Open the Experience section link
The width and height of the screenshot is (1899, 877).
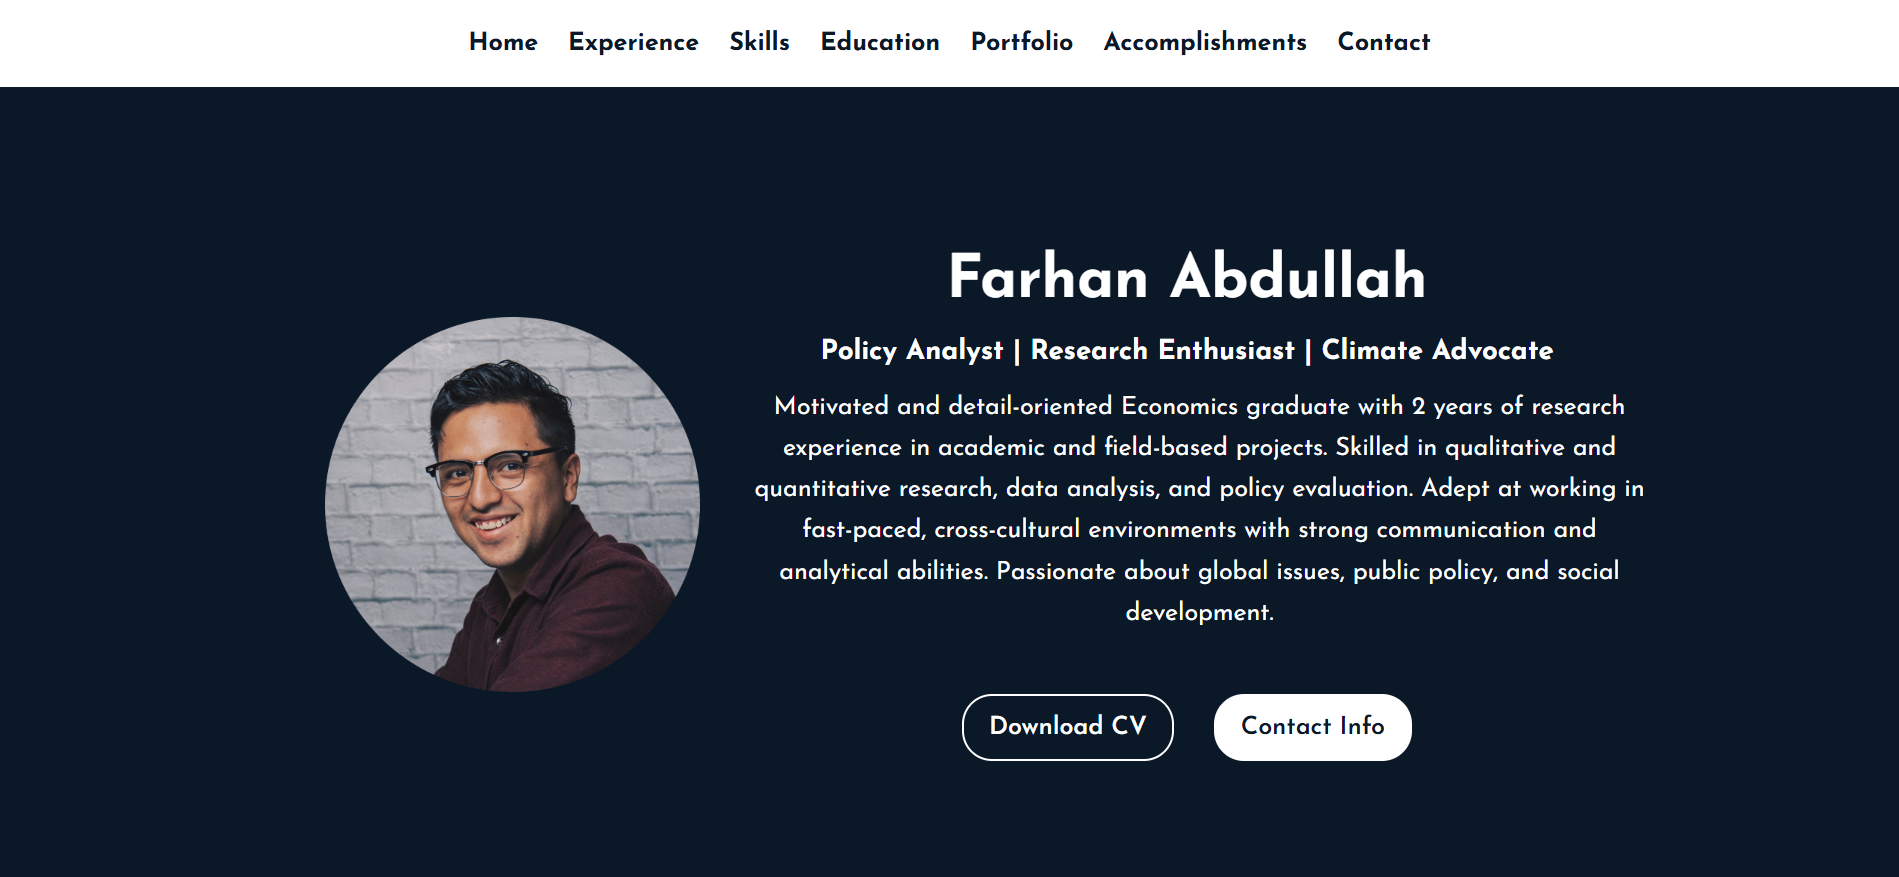pyautogui.click(x=633, y=42)
